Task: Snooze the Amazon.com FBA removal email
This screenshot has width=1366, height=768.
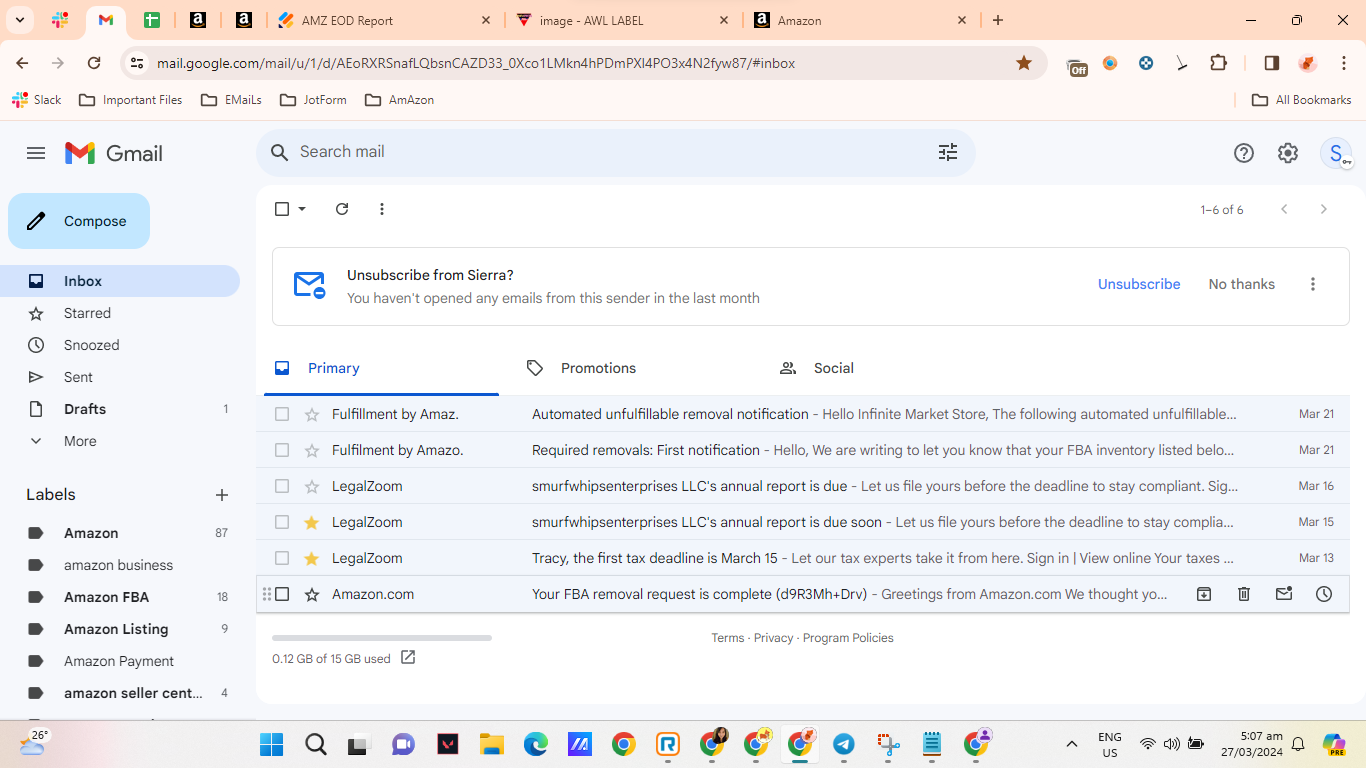Action: [x=1324, y=594]
